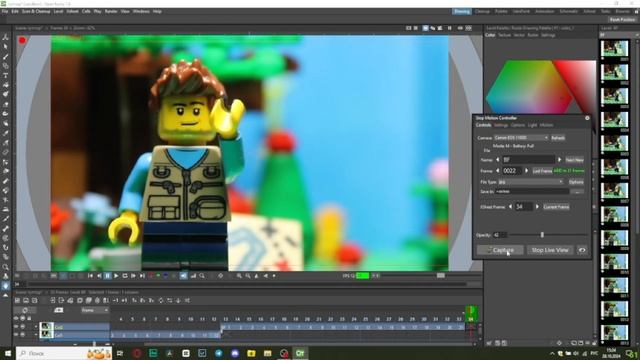
Task: Step to previous frame in playback bar
Action: [x=99, y=276]
